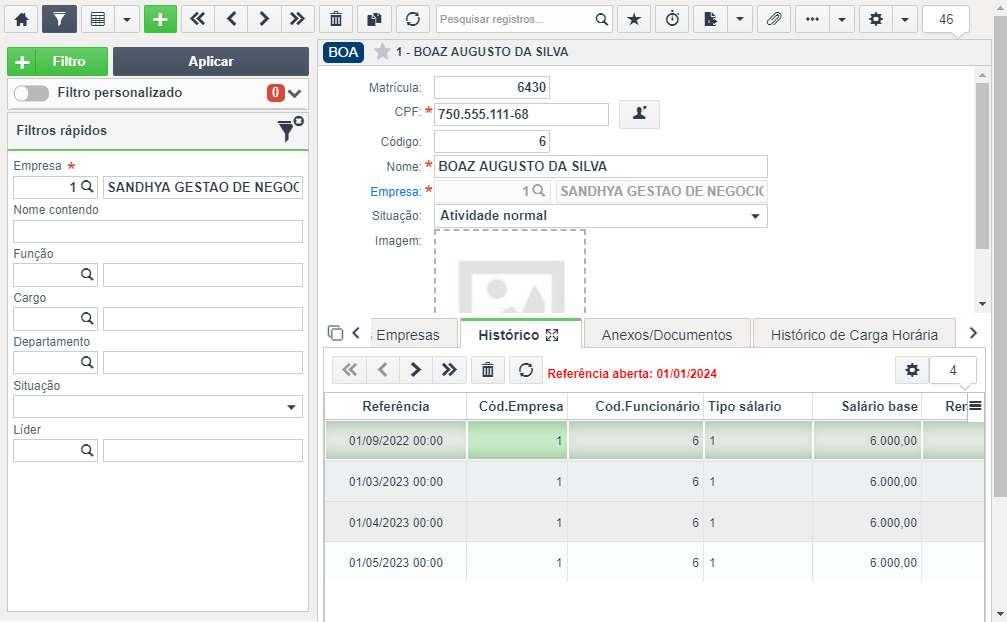Open grid view options dropdown arrow
Screen dimensions: 1007x622
pyautogui.click(x=127, y=19)
